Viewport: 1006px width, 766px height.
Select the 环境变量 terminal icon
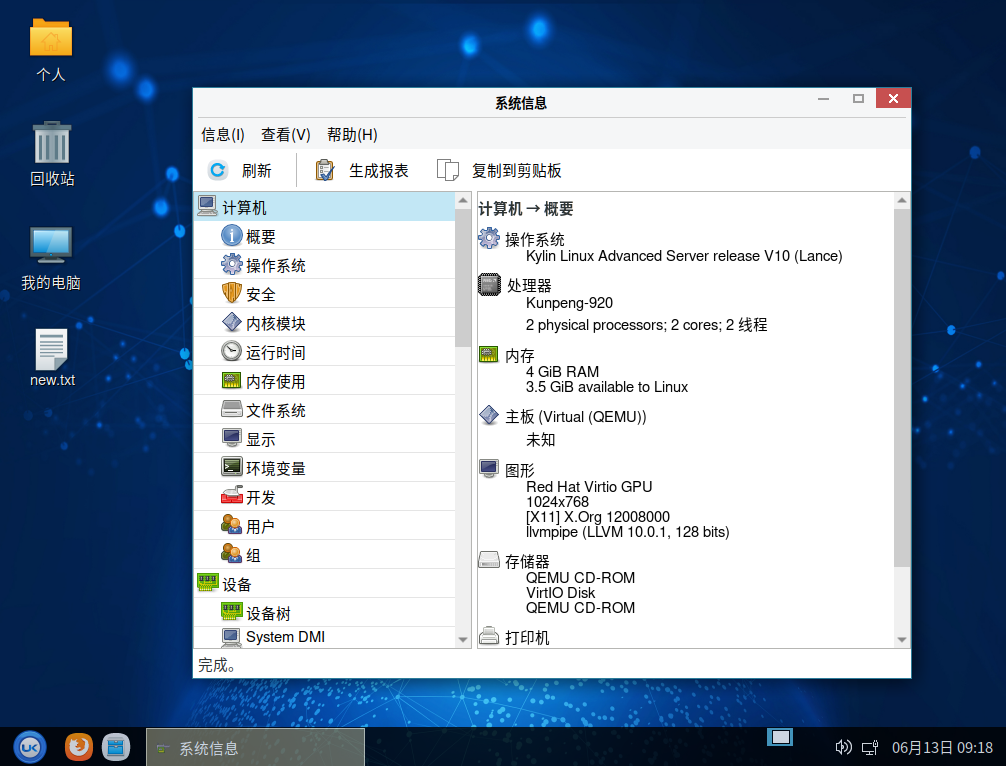point(232,466)
